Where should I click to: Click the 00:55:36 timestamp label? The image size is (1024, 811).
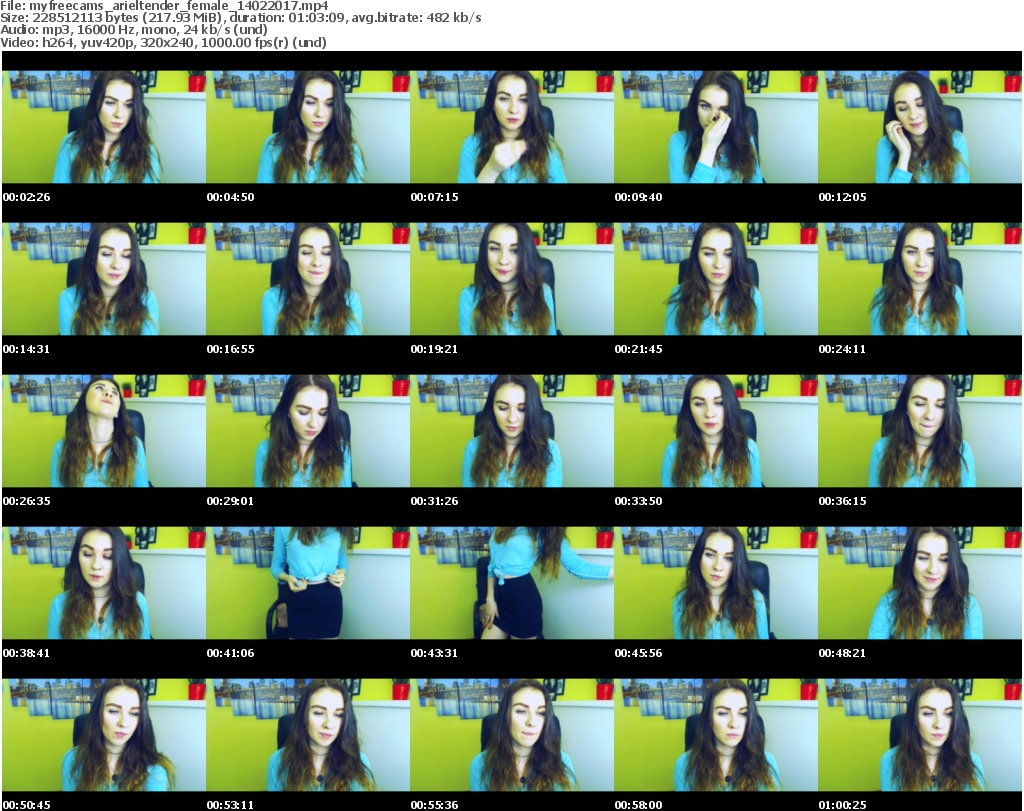click(434, 805)
